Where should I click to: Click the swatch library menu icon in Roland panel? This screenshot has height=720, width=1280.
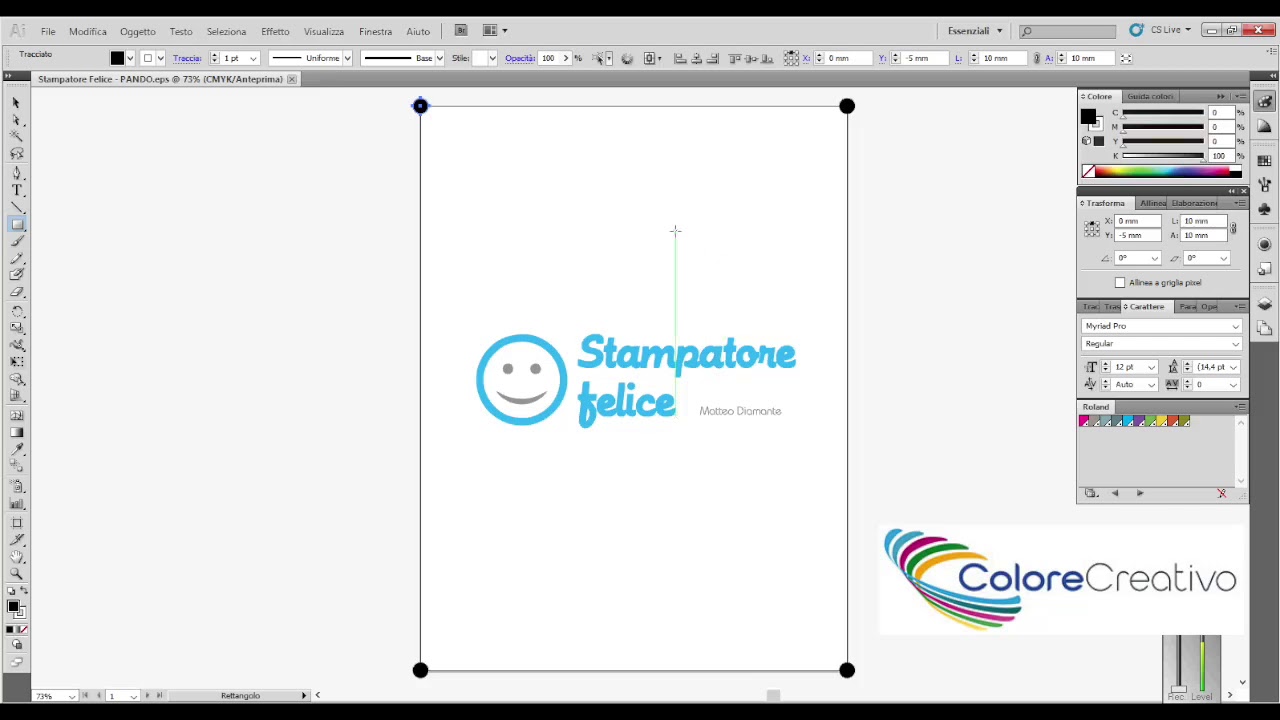pos(1092,493)
